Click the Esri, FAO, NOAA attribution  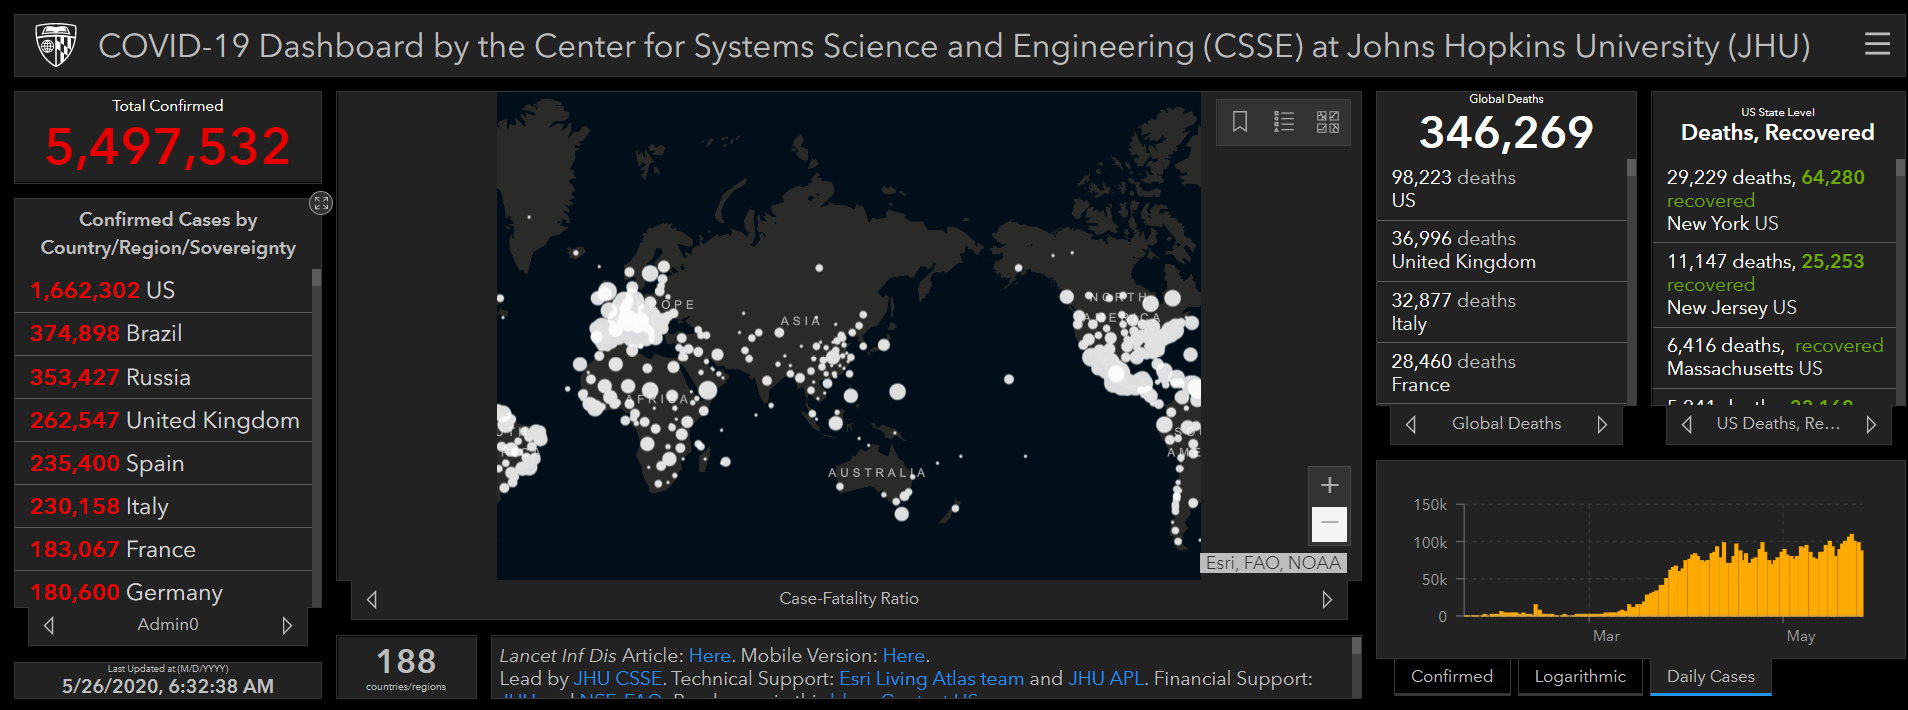point(1273,563)
